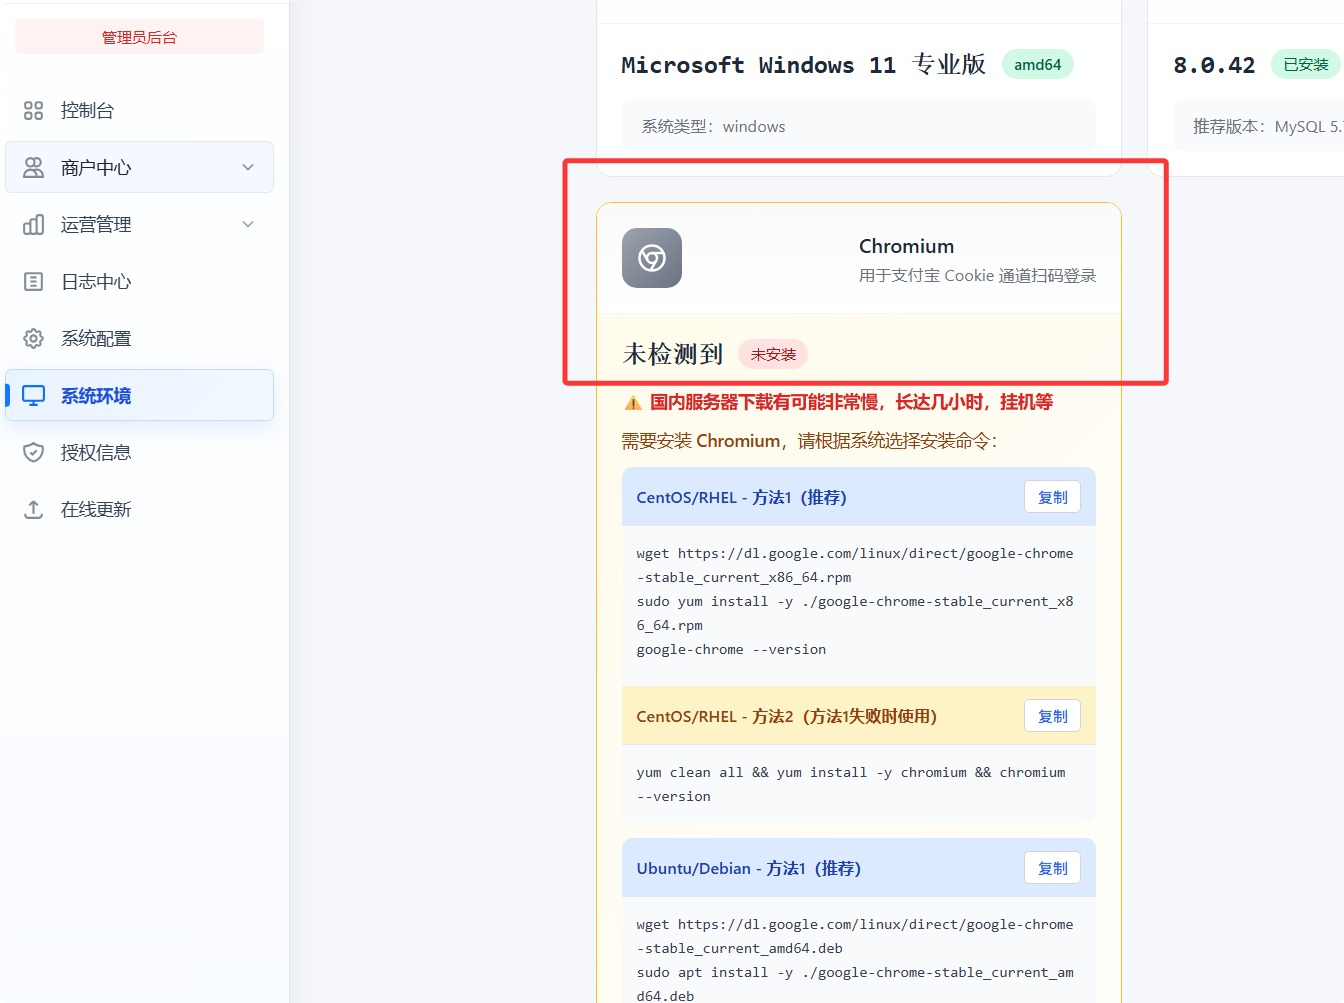1344x1003 pixels.
Task: Expand the 商户中心 submenu
Action: pos(247,167)
